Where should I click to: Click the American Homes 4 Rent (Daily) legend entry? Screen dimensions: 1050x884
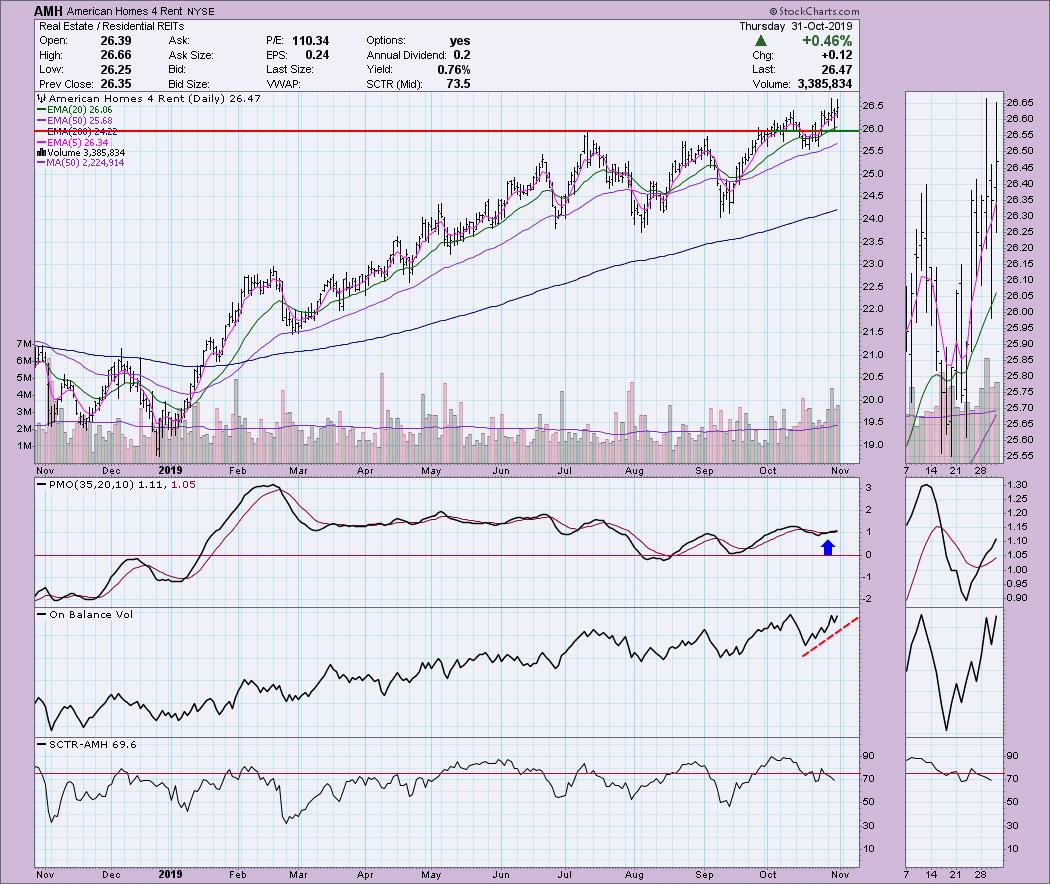coord(155,98)
